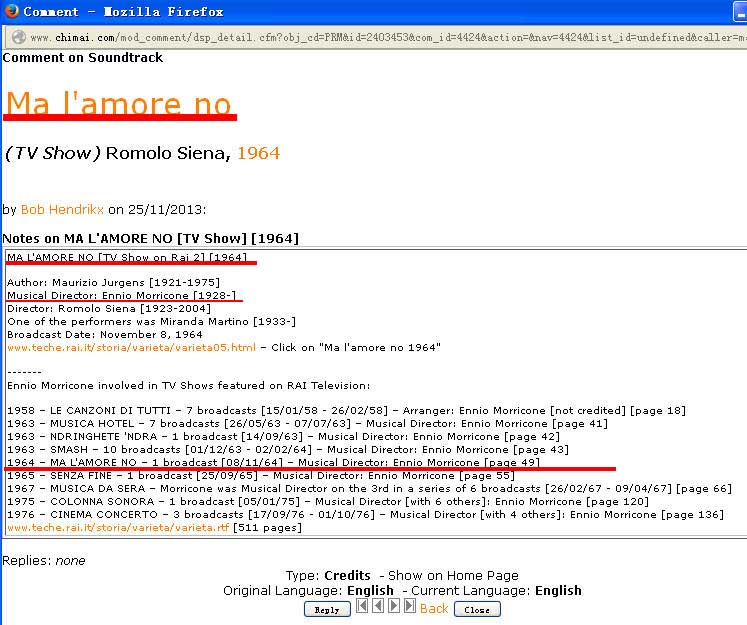
Task: Go to the next comment using the right arrow
Action: click(x=394, y=605)
